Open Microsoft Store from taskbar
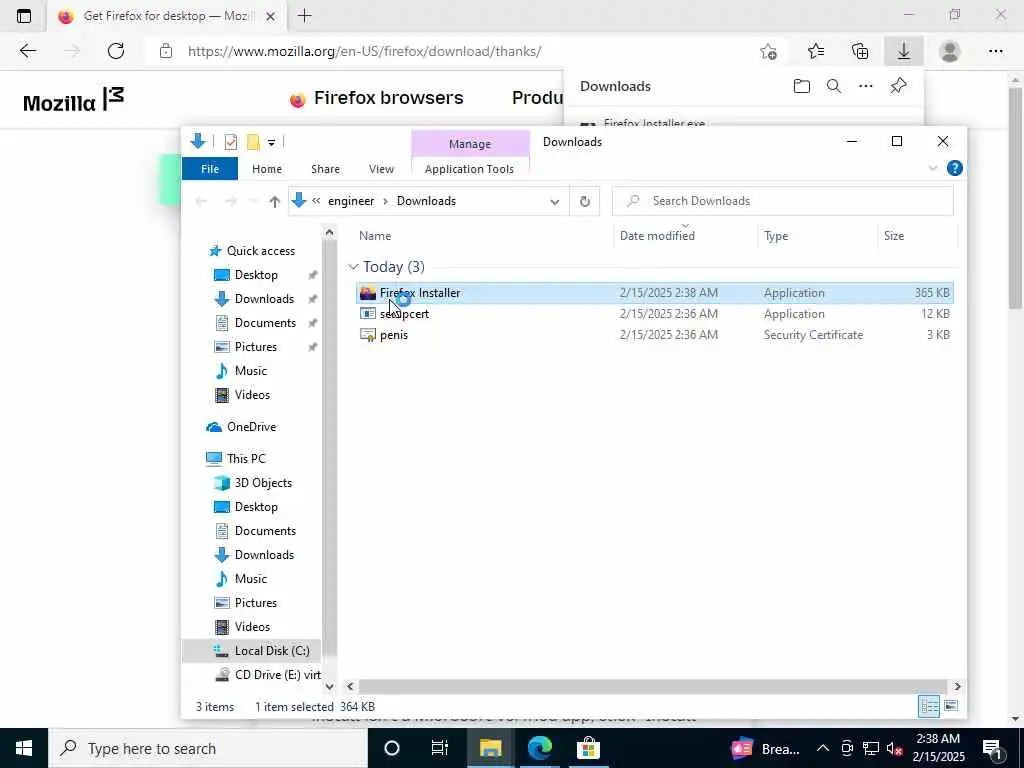Image resolution: width=1024 pixels, height=768 pixels. click(588, 748)
